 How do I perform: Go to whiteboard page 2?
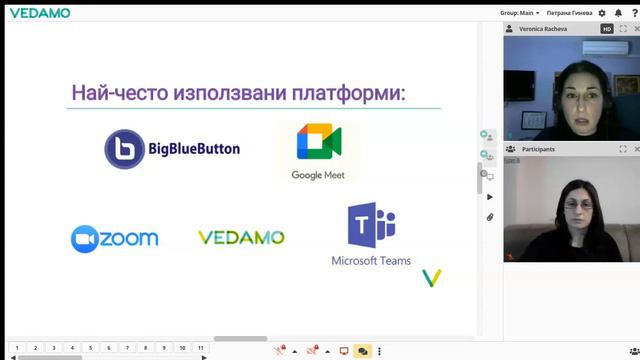click(36, 348)
